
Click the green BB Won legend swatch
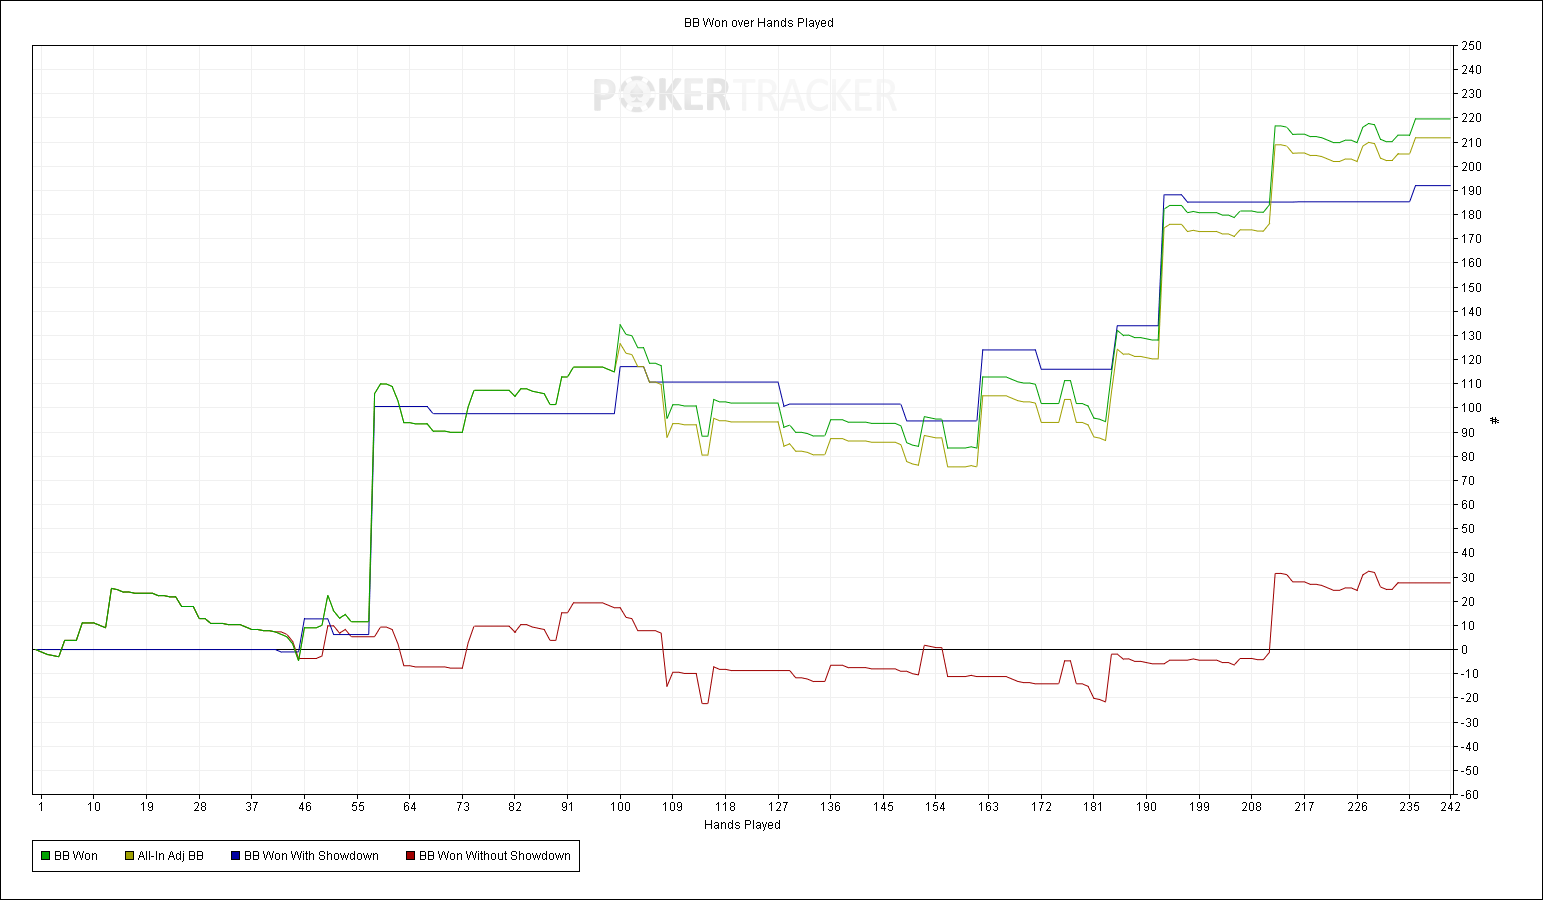[x=45, y=856]
